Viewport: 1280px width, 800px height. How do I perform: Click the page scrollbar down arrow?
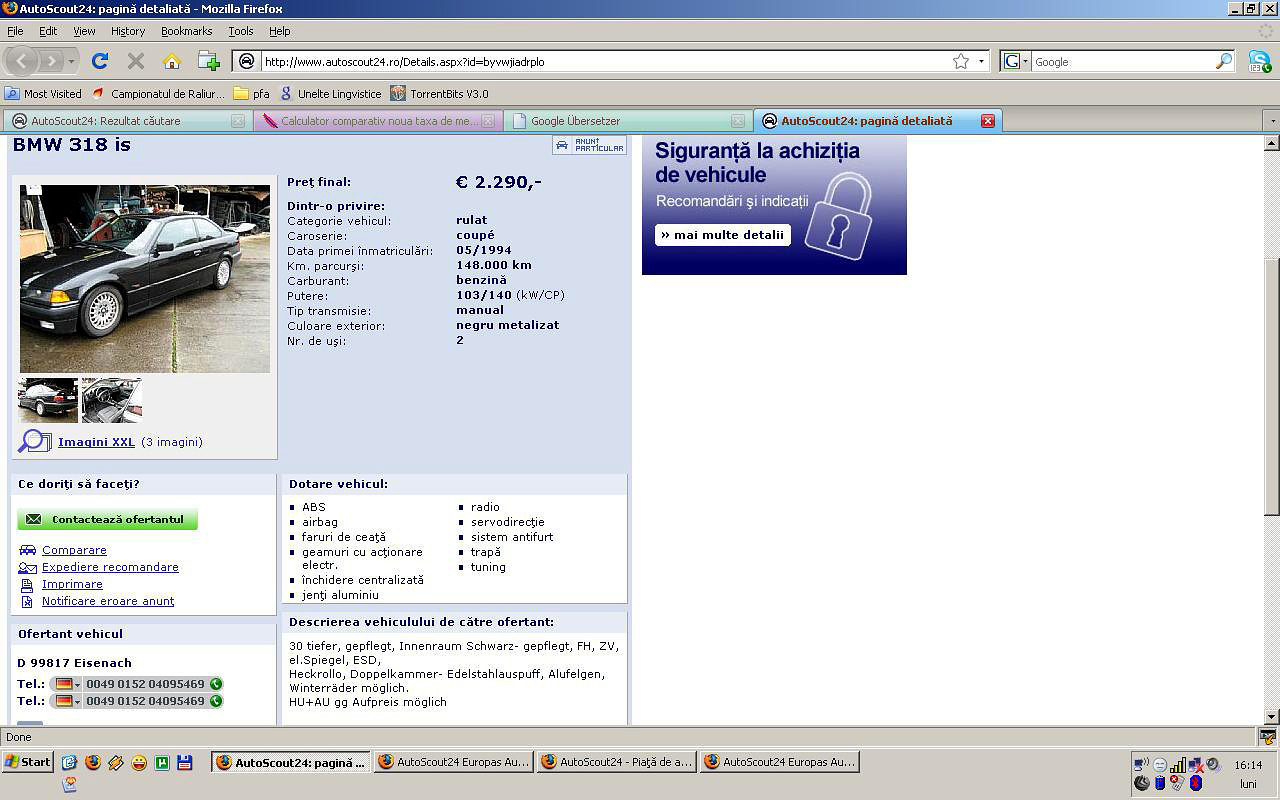click(x=1272, y=717)
